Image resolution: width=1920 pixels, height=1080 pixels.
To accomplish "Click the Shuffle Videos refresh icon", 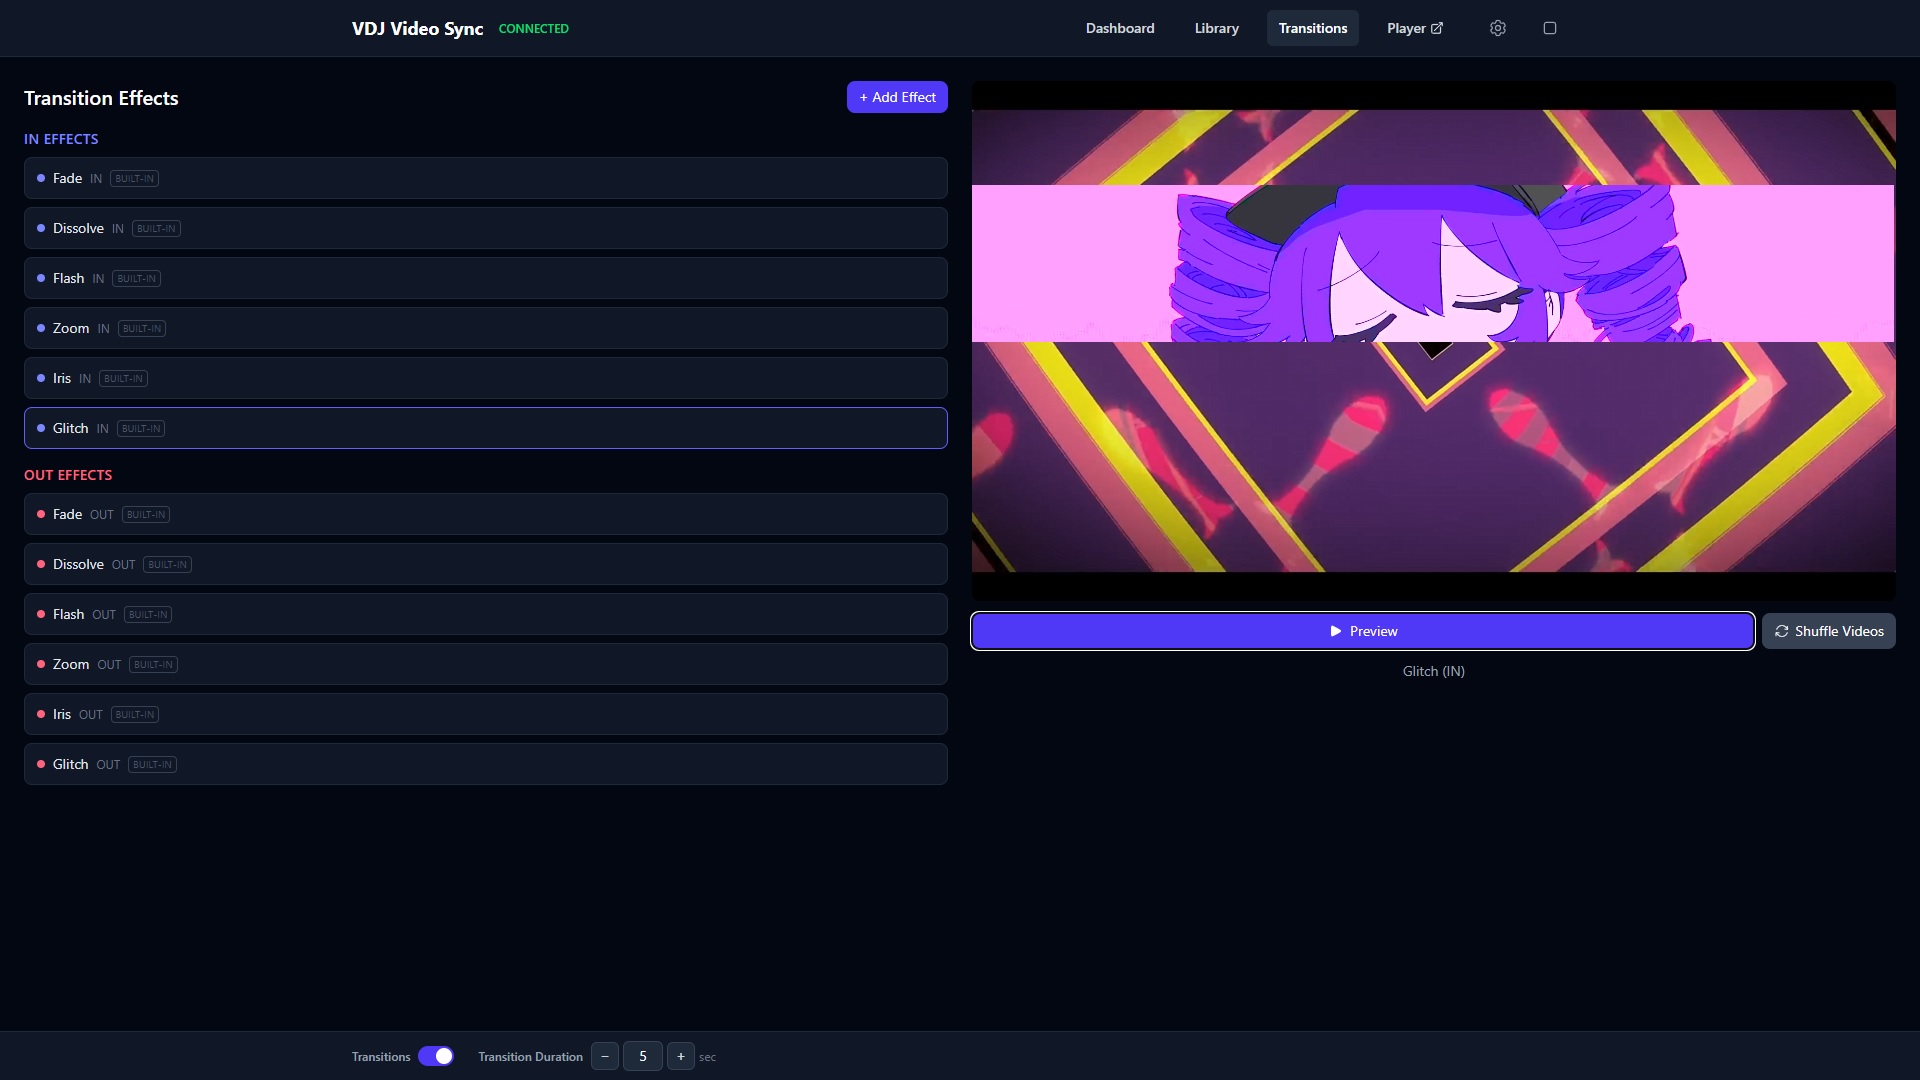I will [x=1784, y=631].
